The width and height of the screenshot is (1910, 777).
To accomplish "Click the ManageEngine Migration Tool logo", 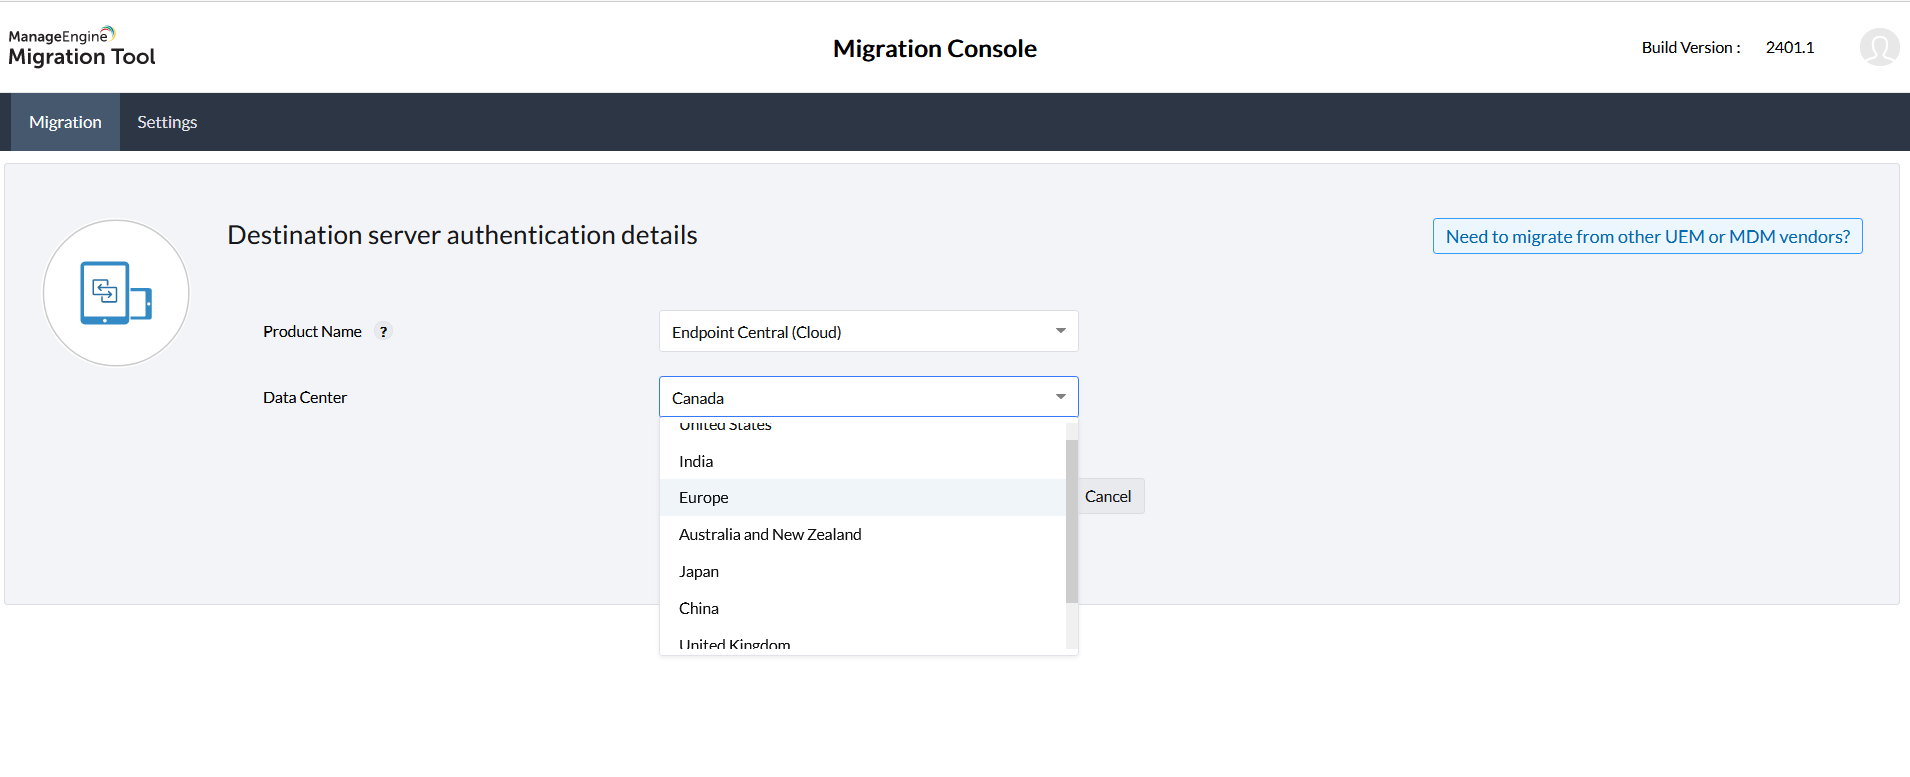I will click(82, 47).
